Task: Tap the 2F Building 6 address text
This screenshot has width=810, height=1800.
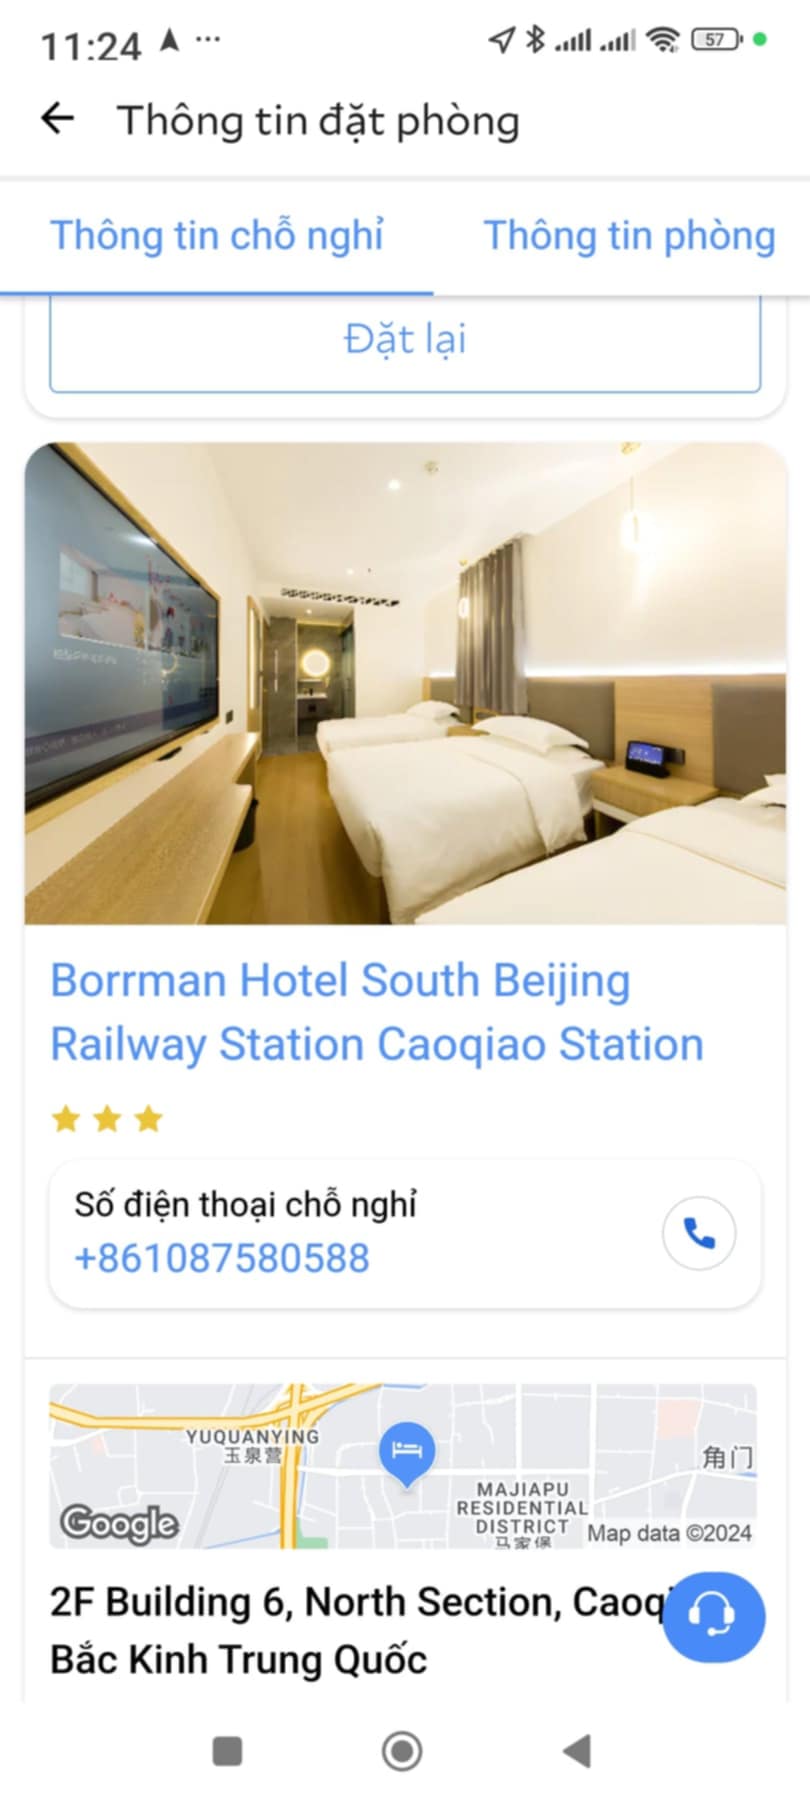Action: pyautogui.click(x=360, y=1630)
